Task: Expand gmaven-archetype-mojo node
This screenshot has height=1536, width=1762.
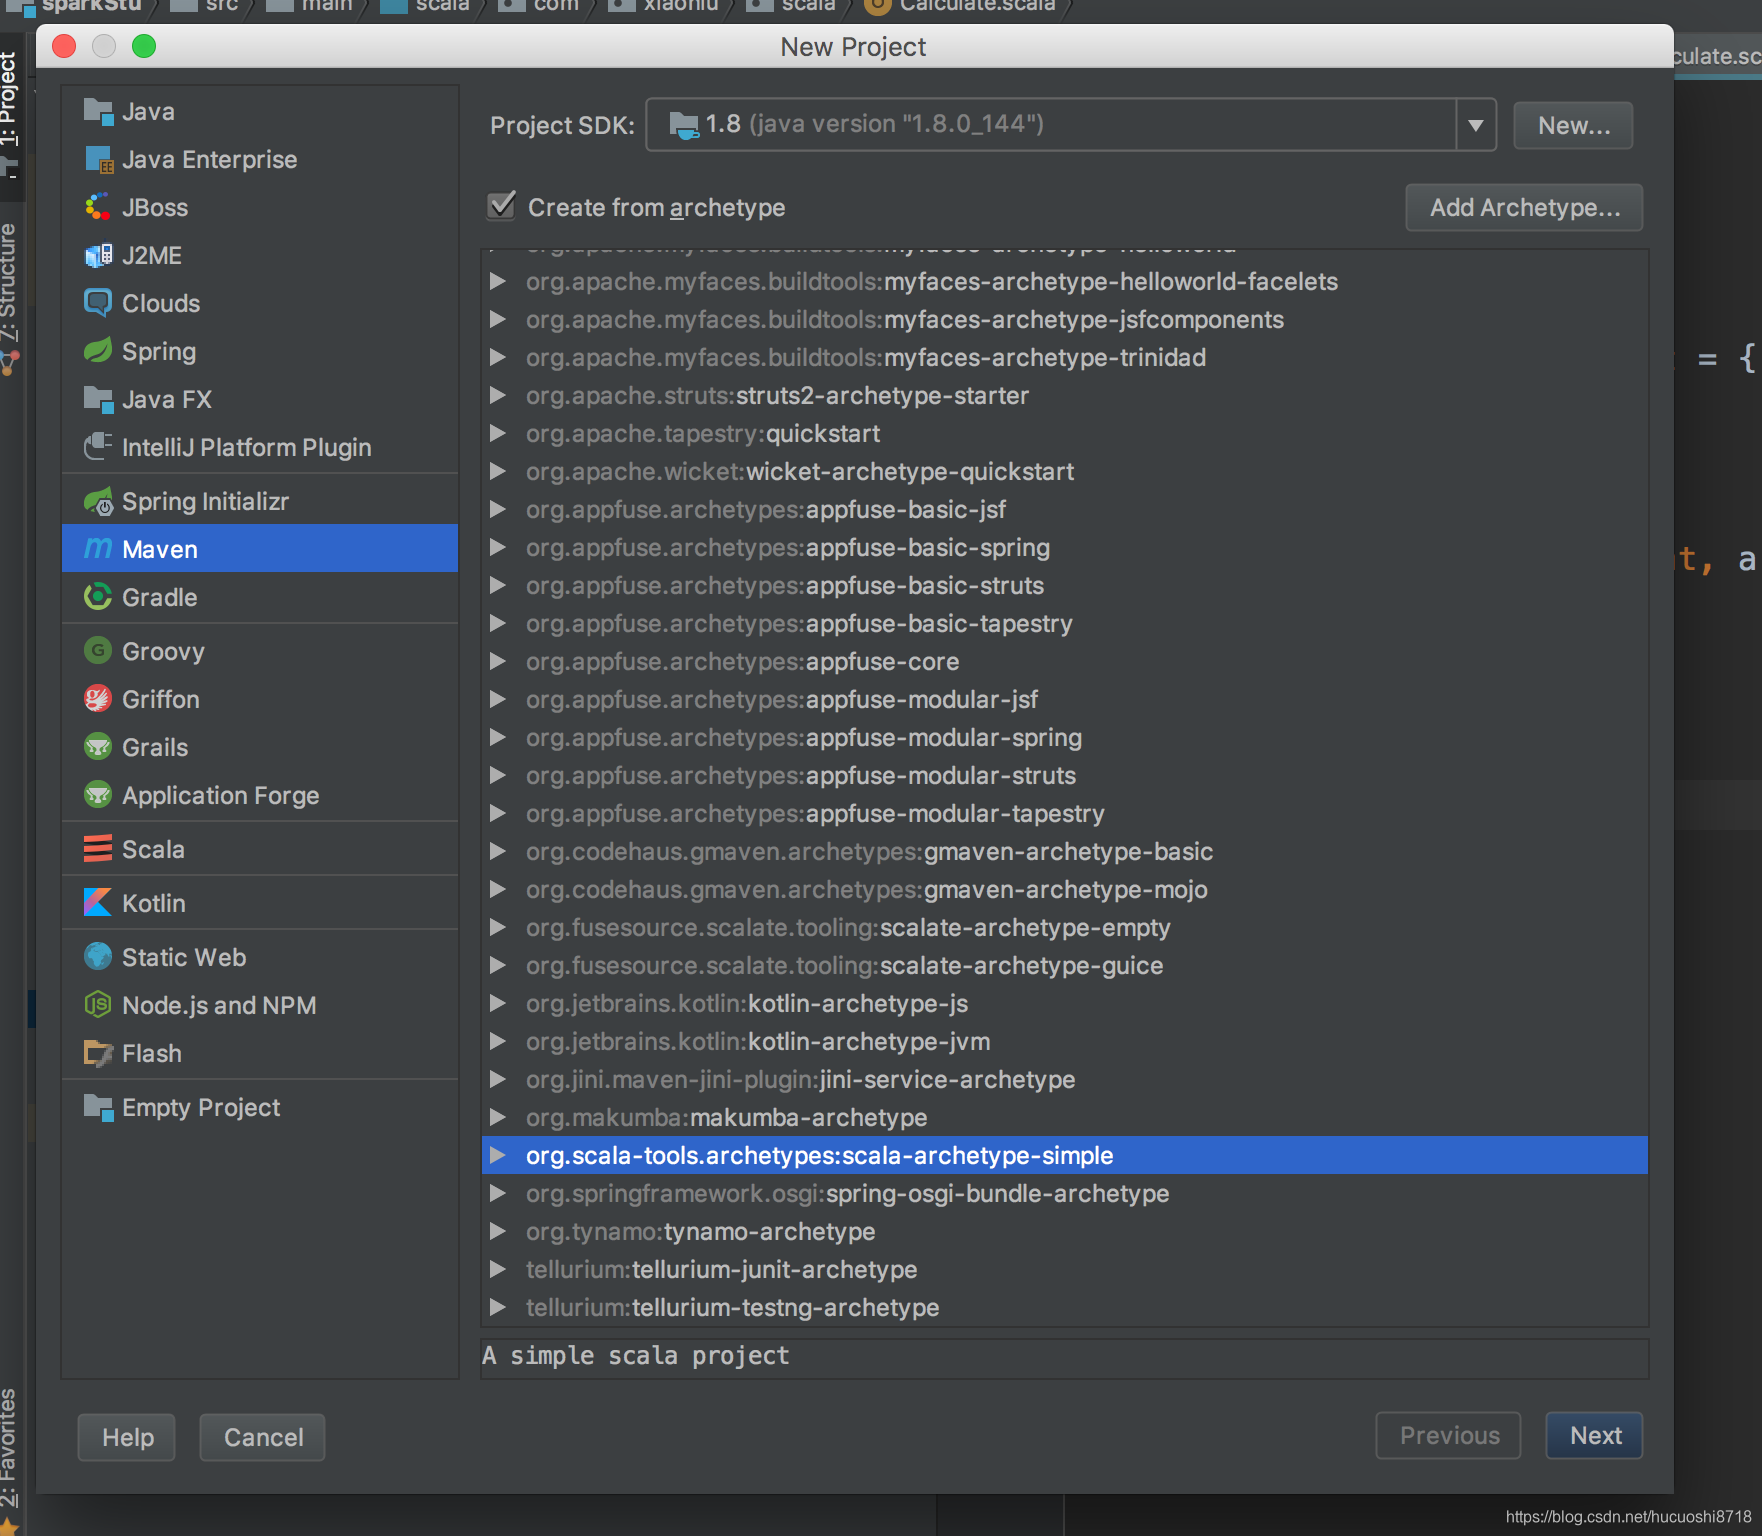Action: click(x=497, y=890)
